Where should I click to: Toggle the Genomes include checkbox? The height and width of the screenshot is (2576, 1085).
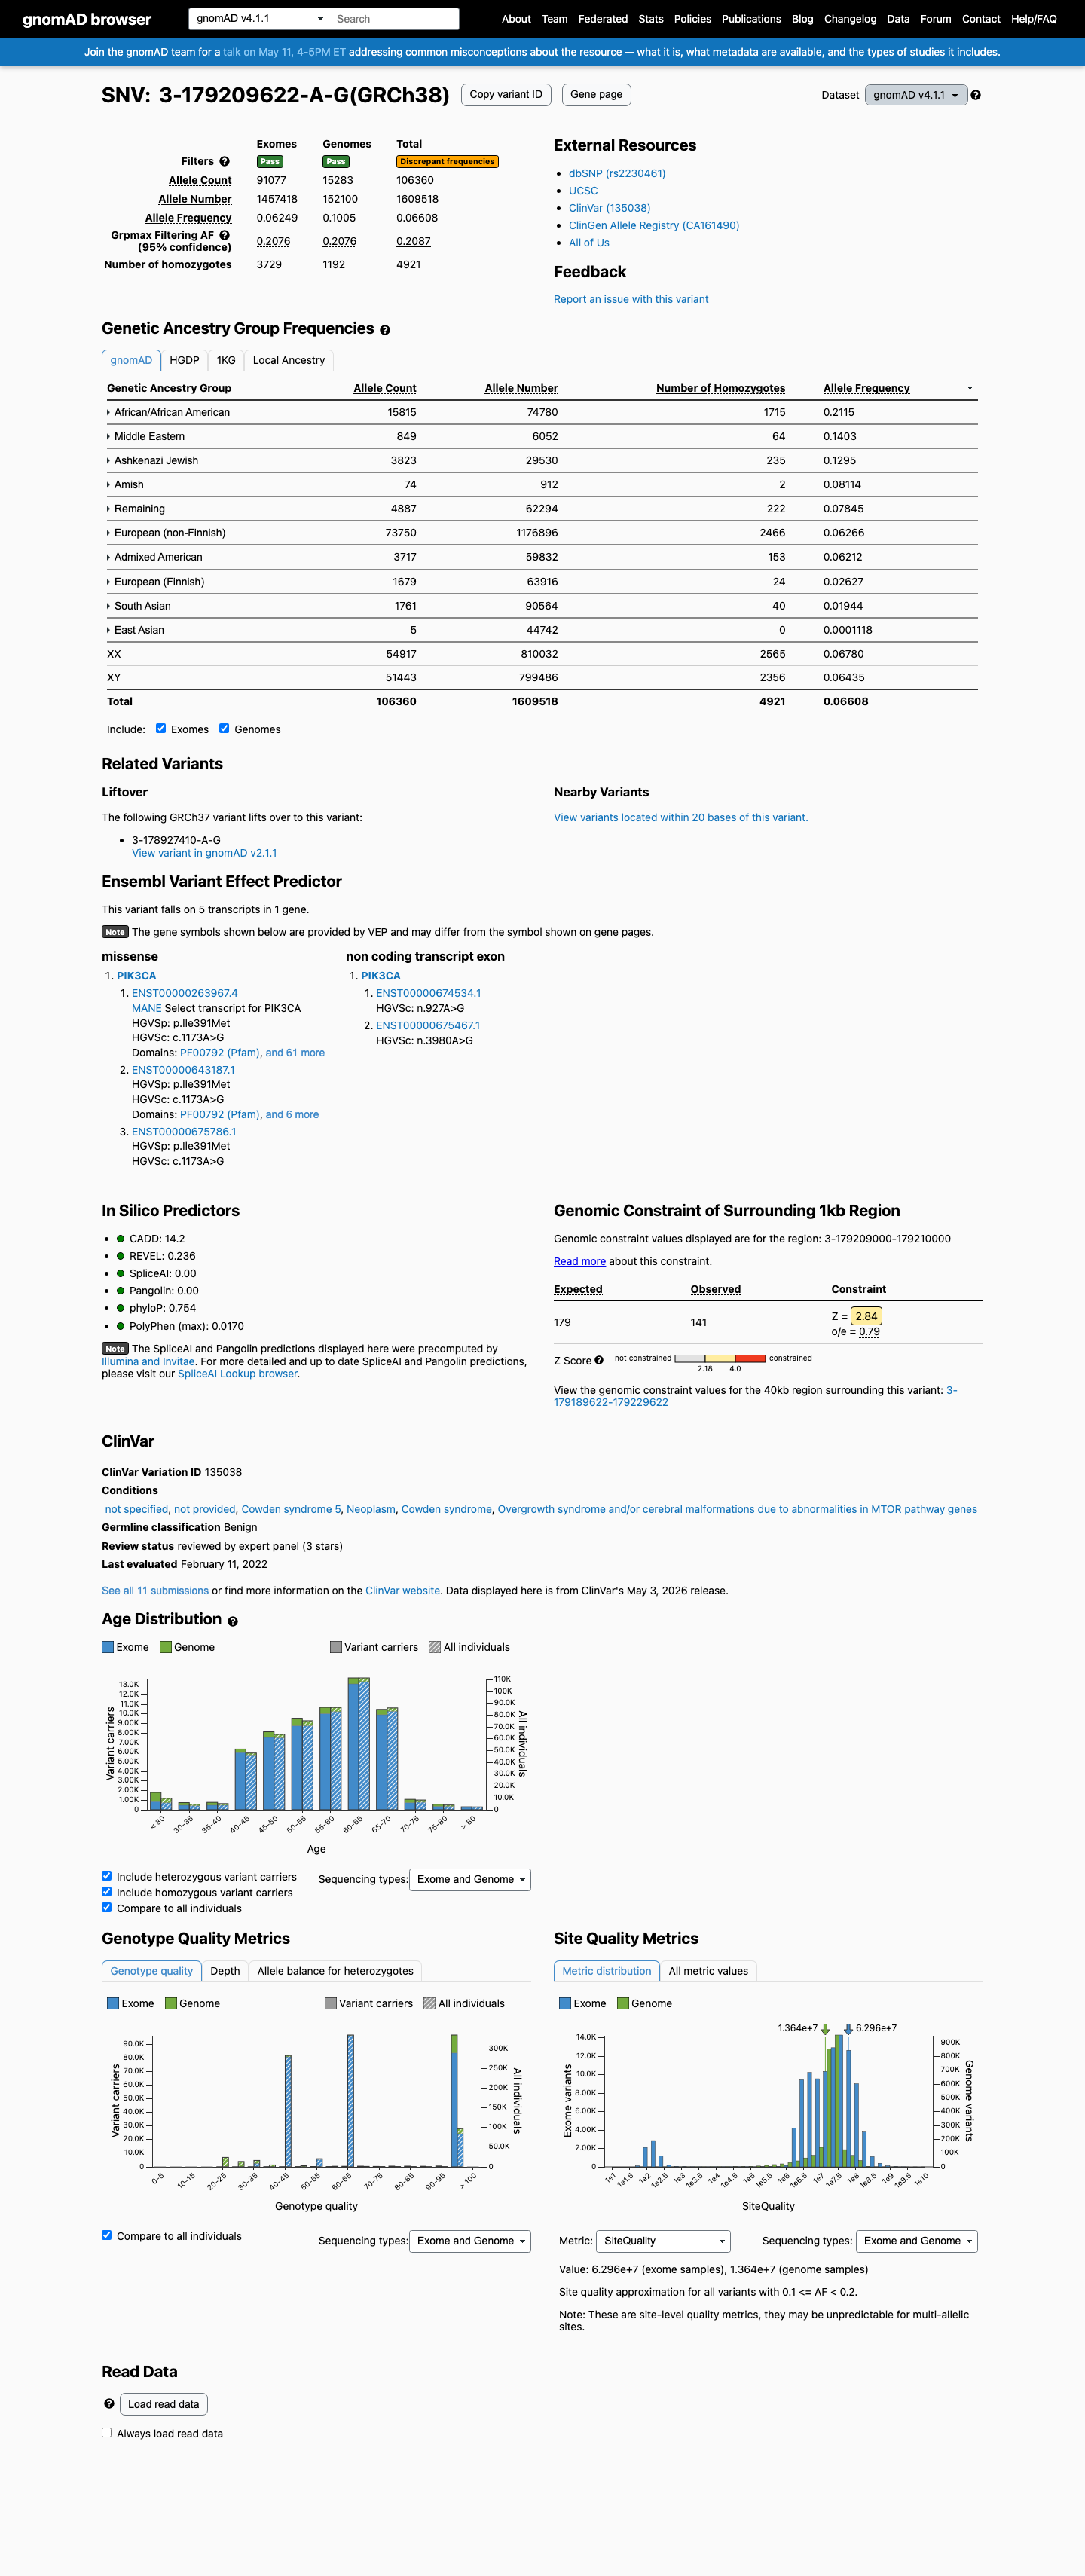coord(224,729)
